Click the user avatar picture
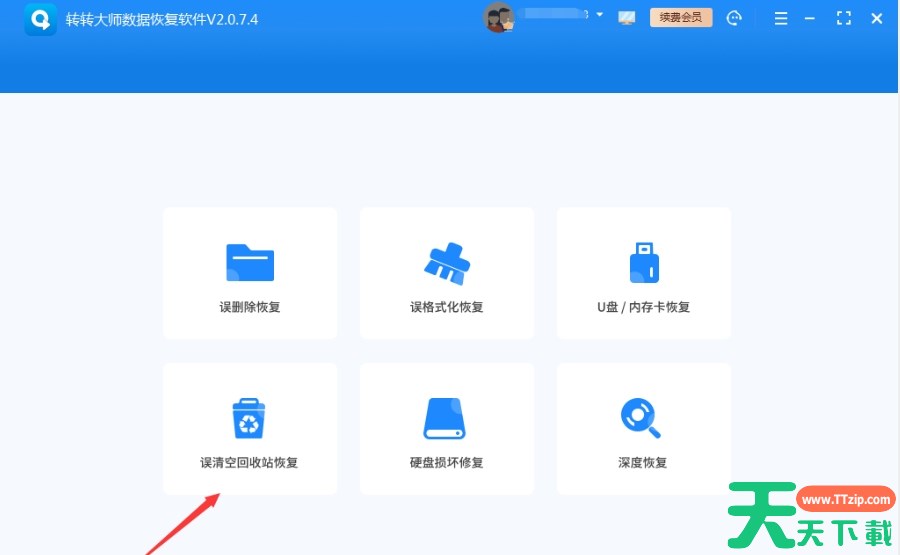Viewport: 900px width, 555px height. pos(498,18)
